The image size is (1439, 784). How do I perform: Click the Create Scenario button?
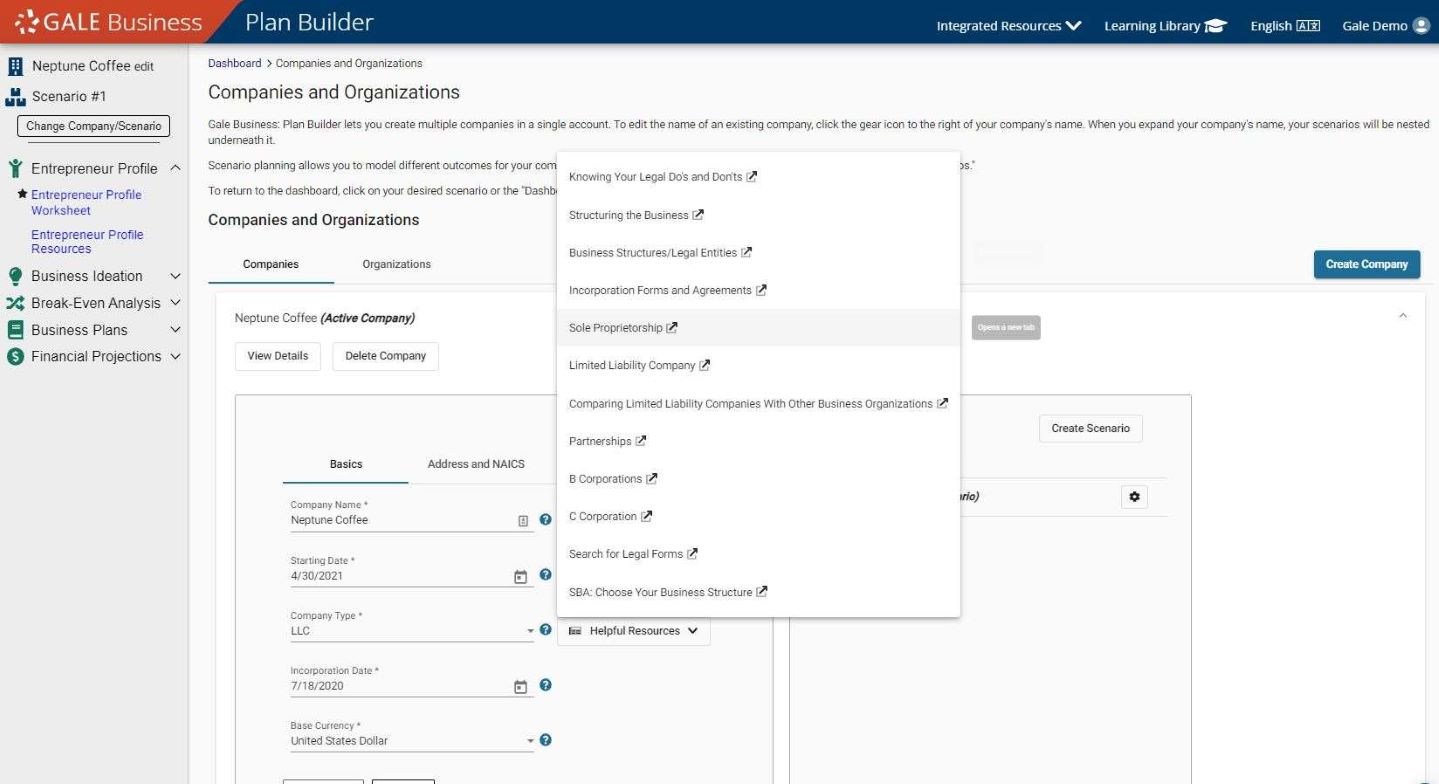click(x=1090, y=428)
